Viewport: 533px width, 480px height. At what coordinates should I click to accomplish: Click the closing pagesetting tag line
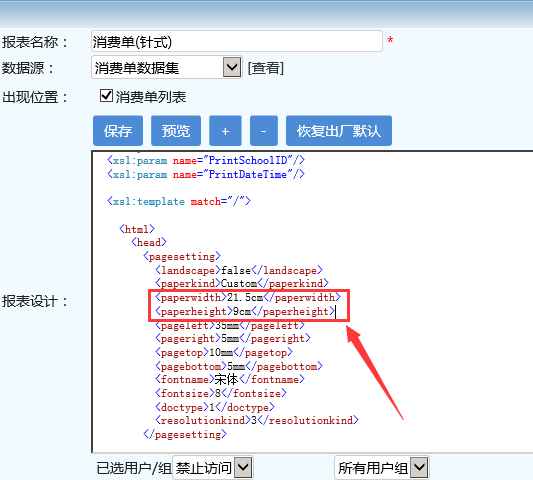coord(185,434)
